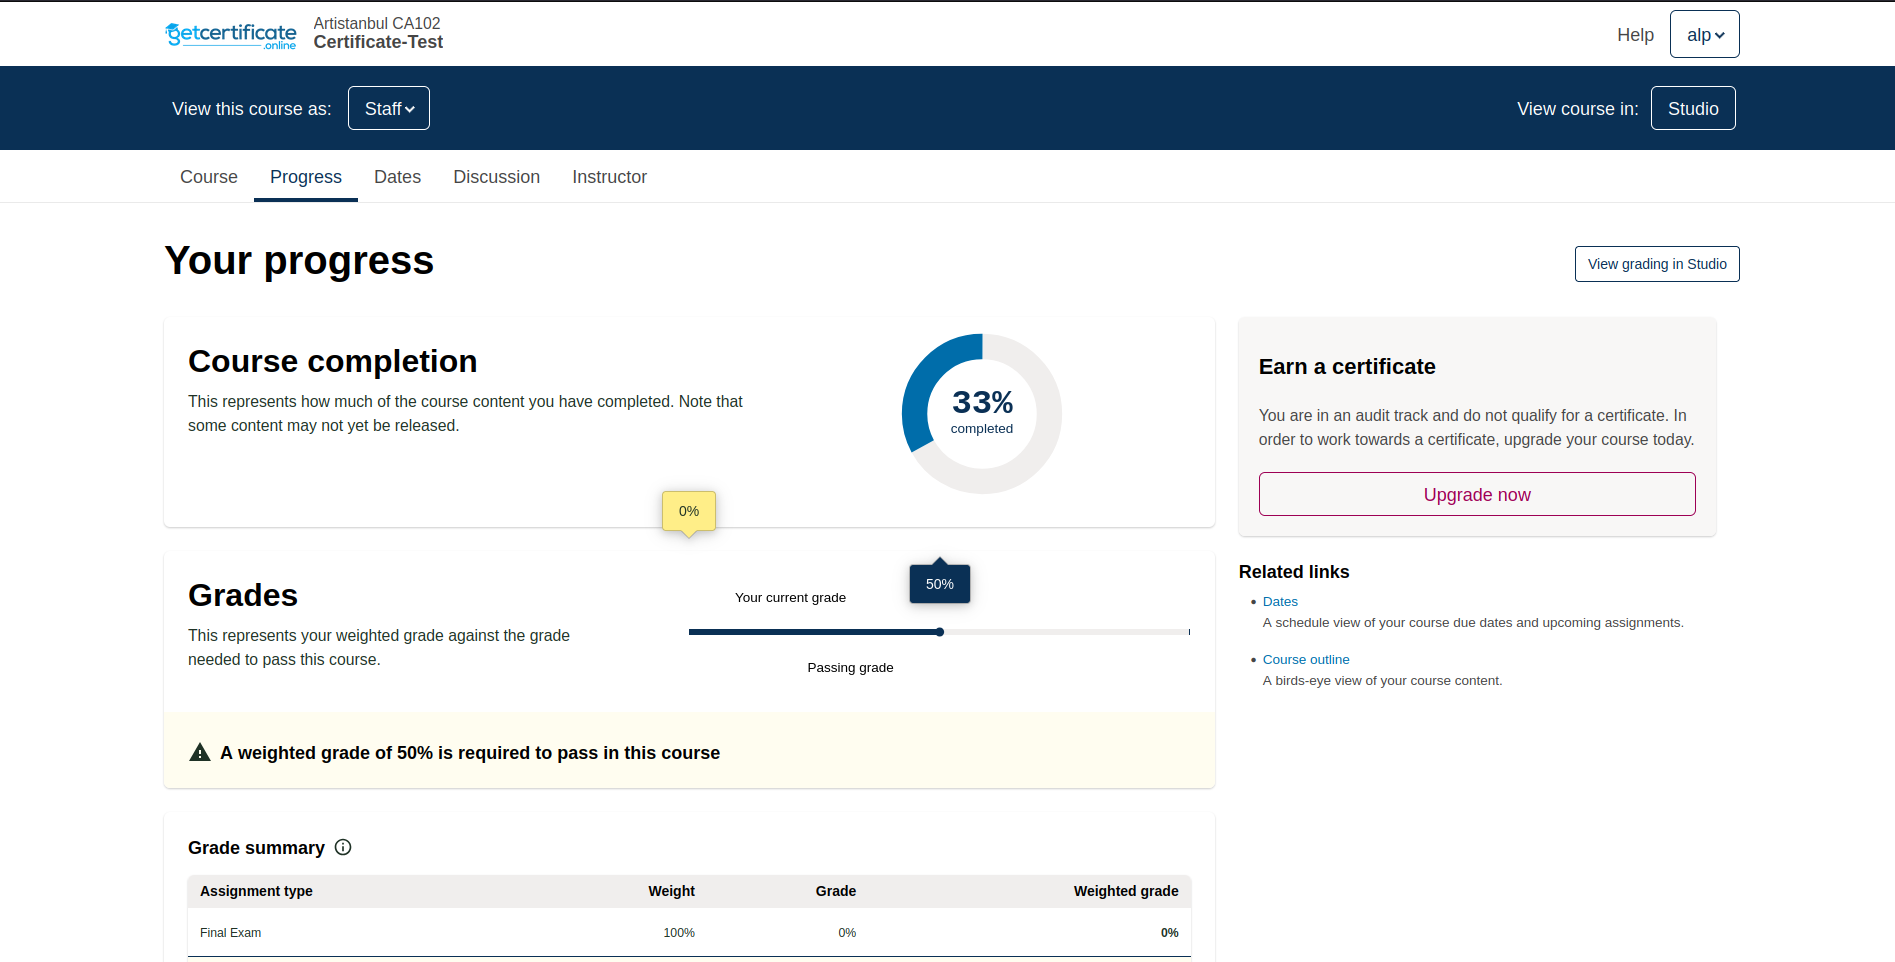Open the course in Studio
This screenshot has width=1895, height=962.
[x=1692, y=108]
